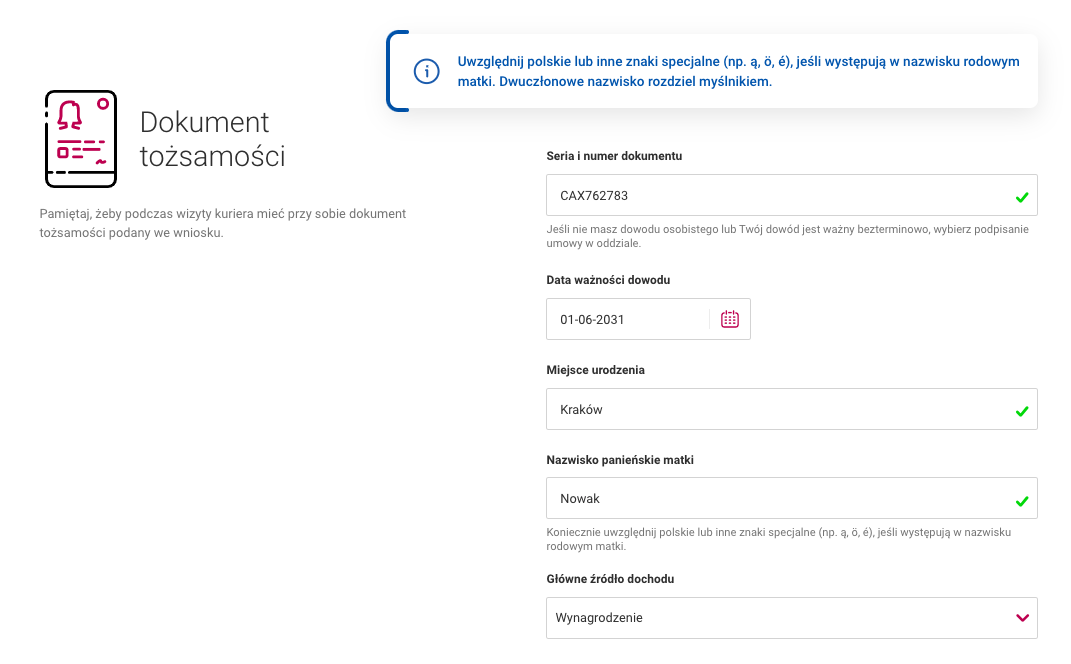
Task: Click the green checkmark in the document number field
Action: tap(1022, 197)
